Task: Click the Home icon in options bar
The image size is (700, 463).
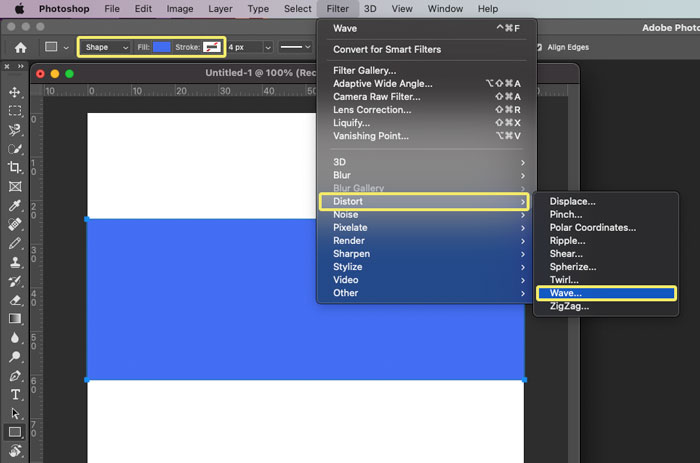Action: point(20,47)
